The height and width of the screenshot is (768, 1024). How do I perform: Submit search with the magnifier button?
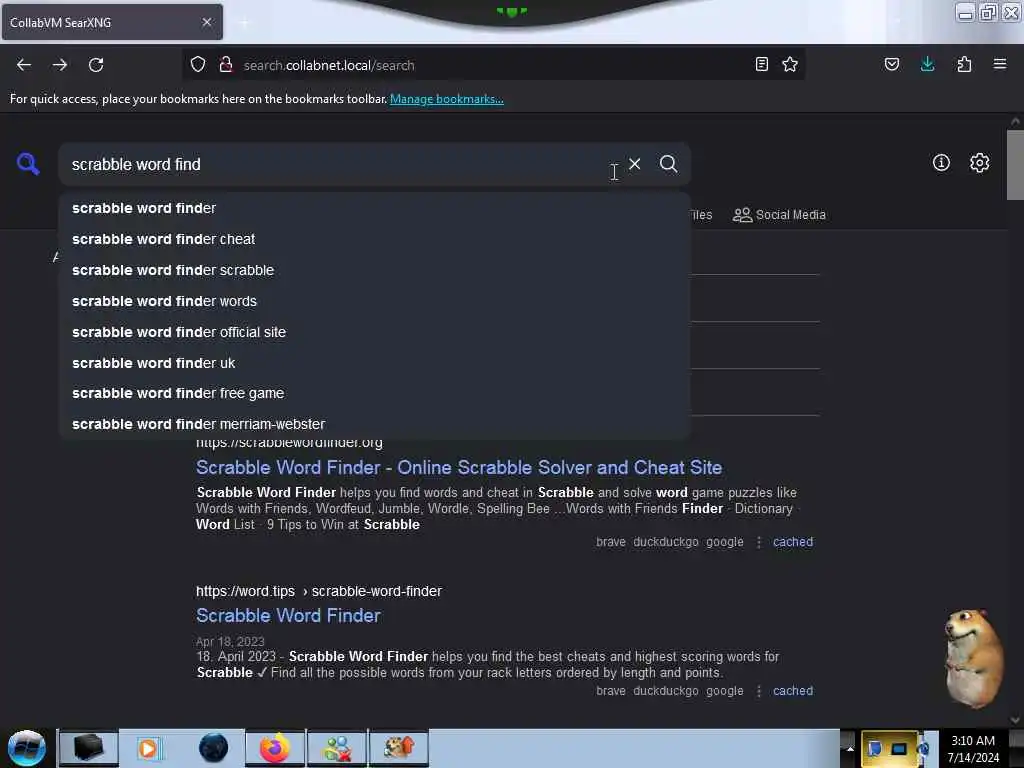[669, 164]
